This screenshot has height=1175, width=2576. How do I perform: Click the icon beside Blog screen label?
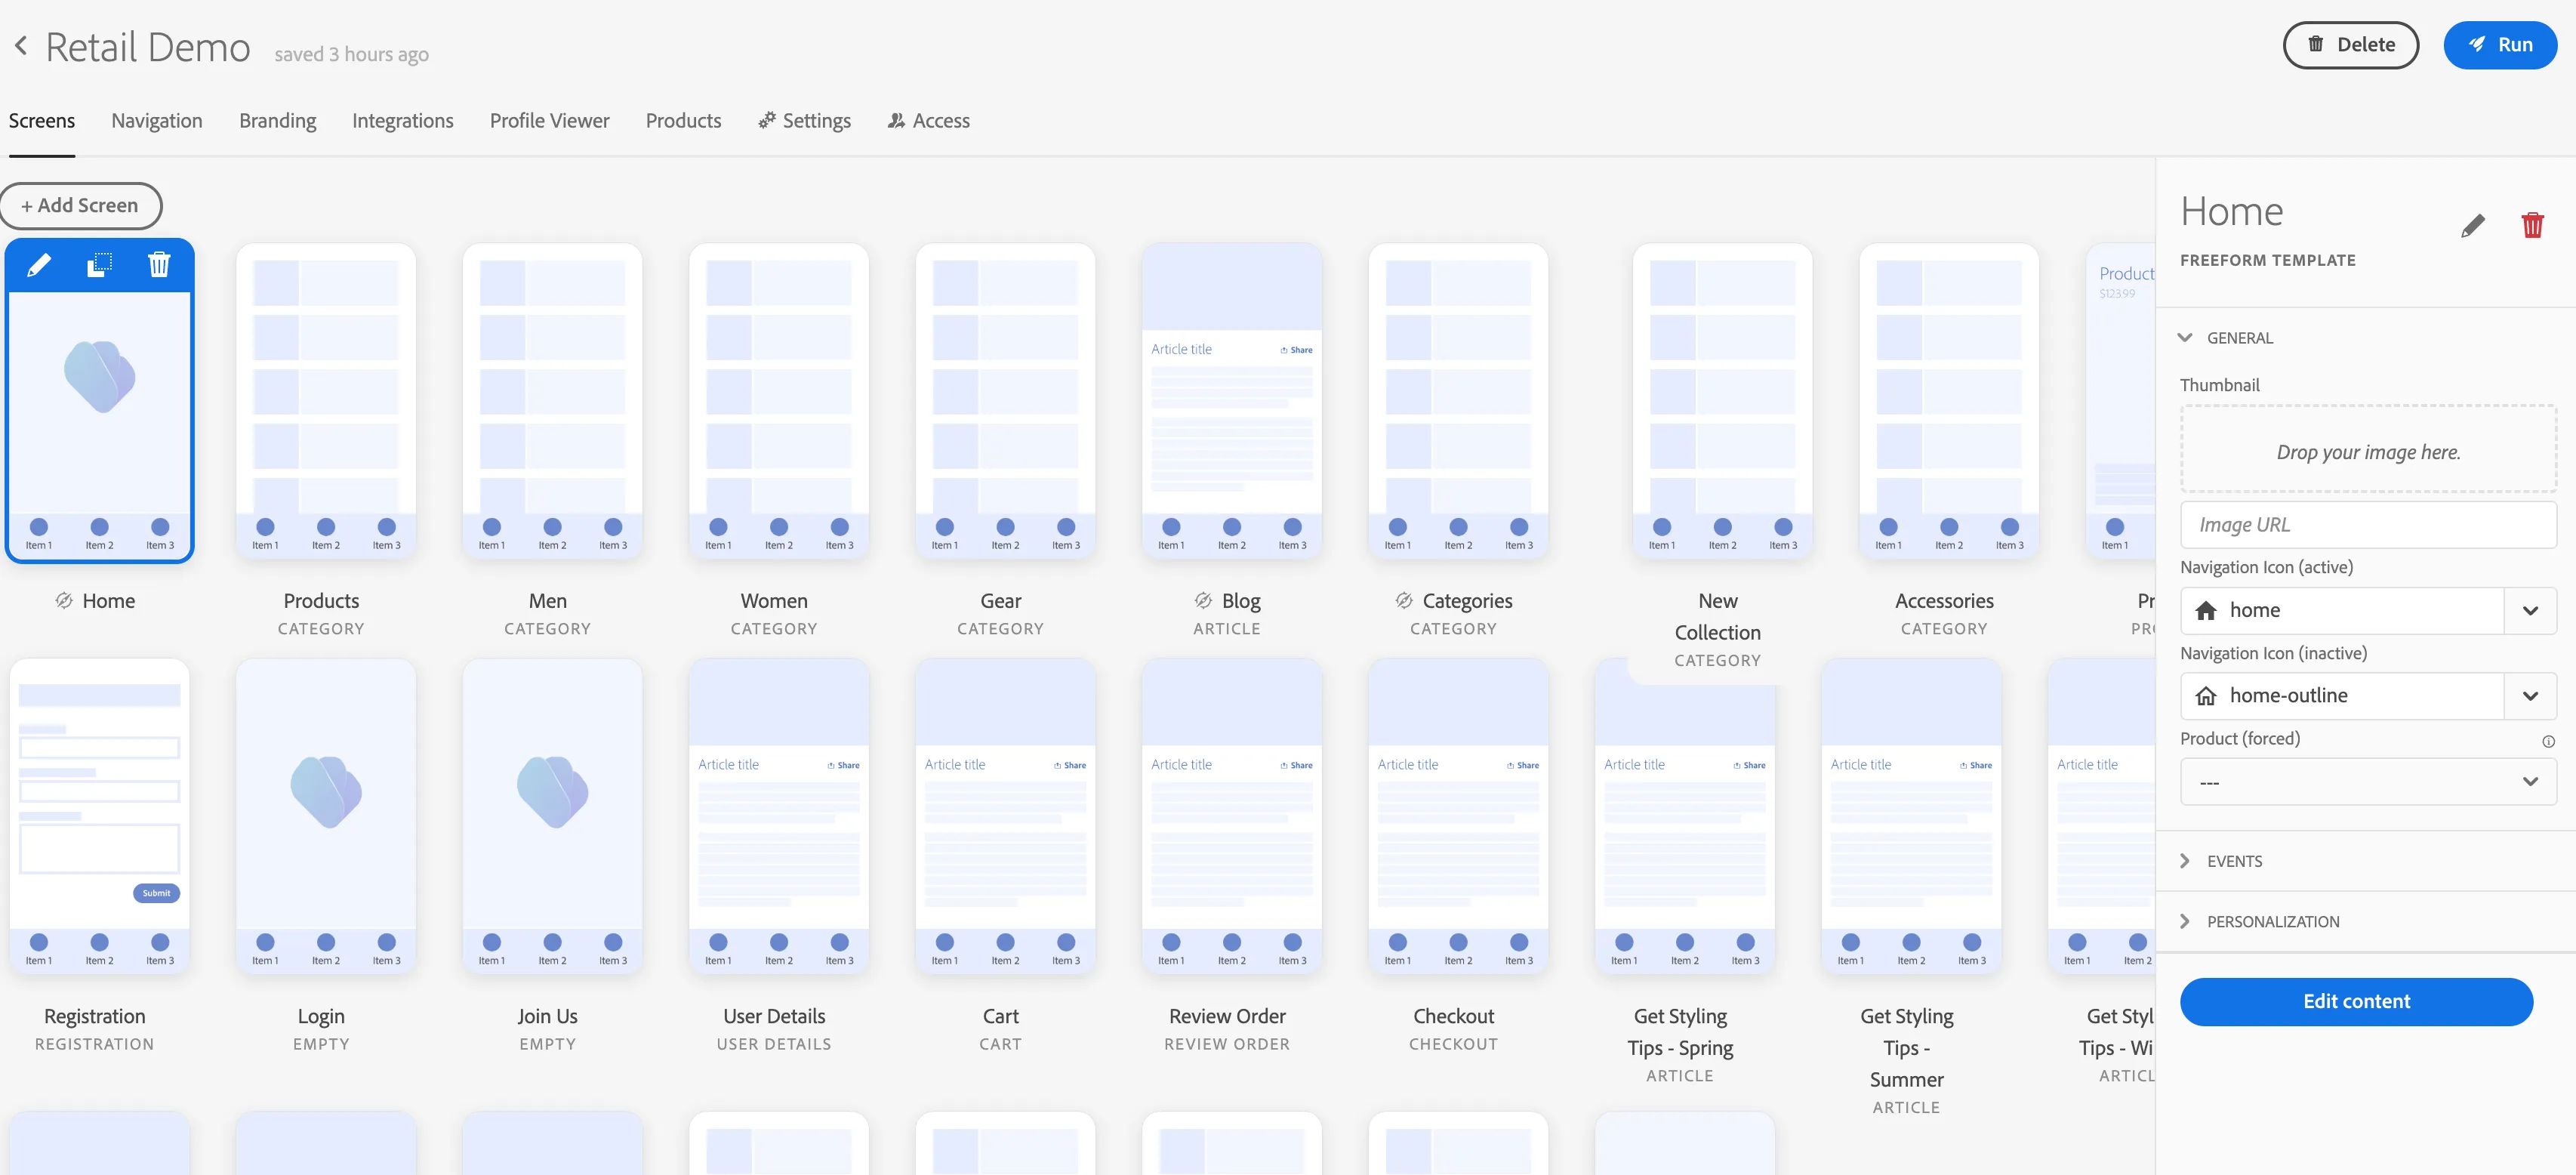[1203, 601]
